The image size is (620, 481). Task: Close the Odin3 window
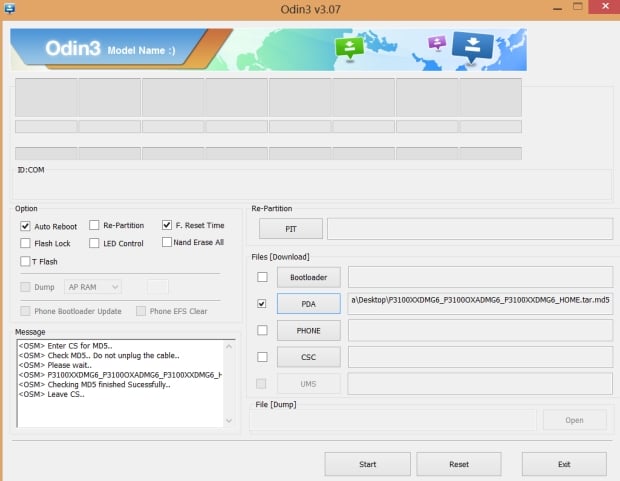click(605, 7)
